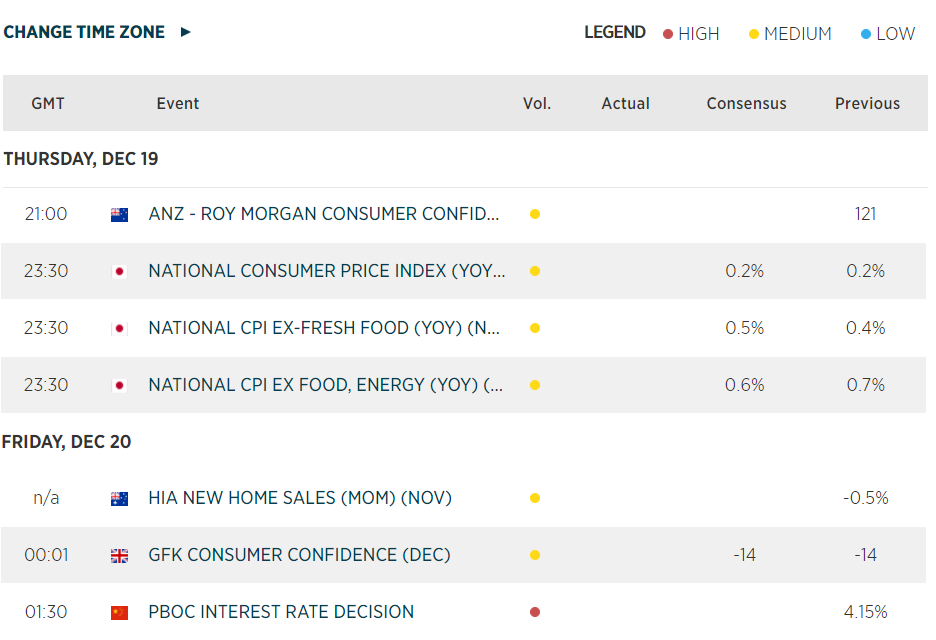Click the Previous column header
The image size is (936, 640).
[x=867, y=103]
